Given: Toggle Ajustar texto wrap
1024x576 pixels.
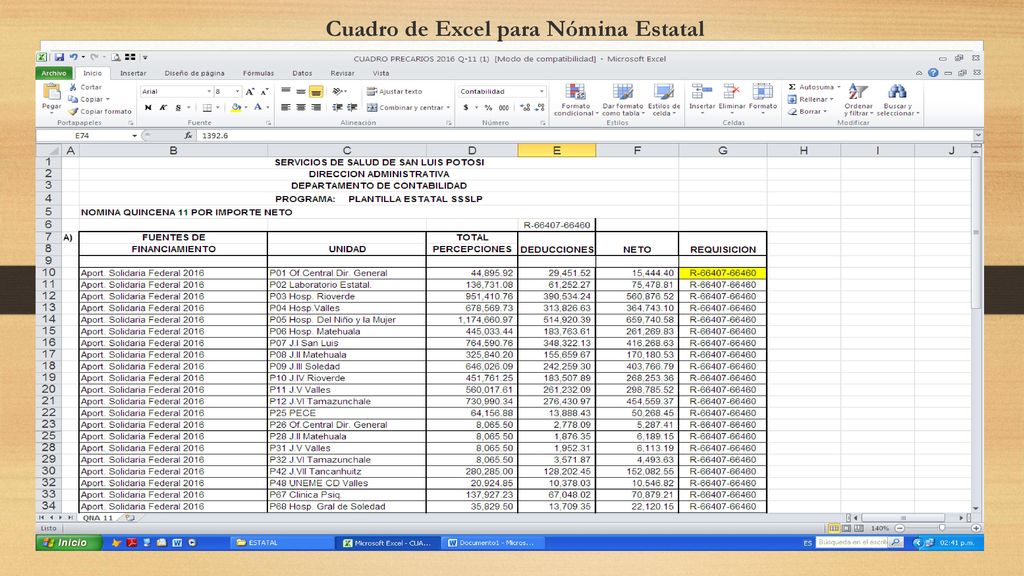Looking at the screenshot, I should (x=394, y=92).
